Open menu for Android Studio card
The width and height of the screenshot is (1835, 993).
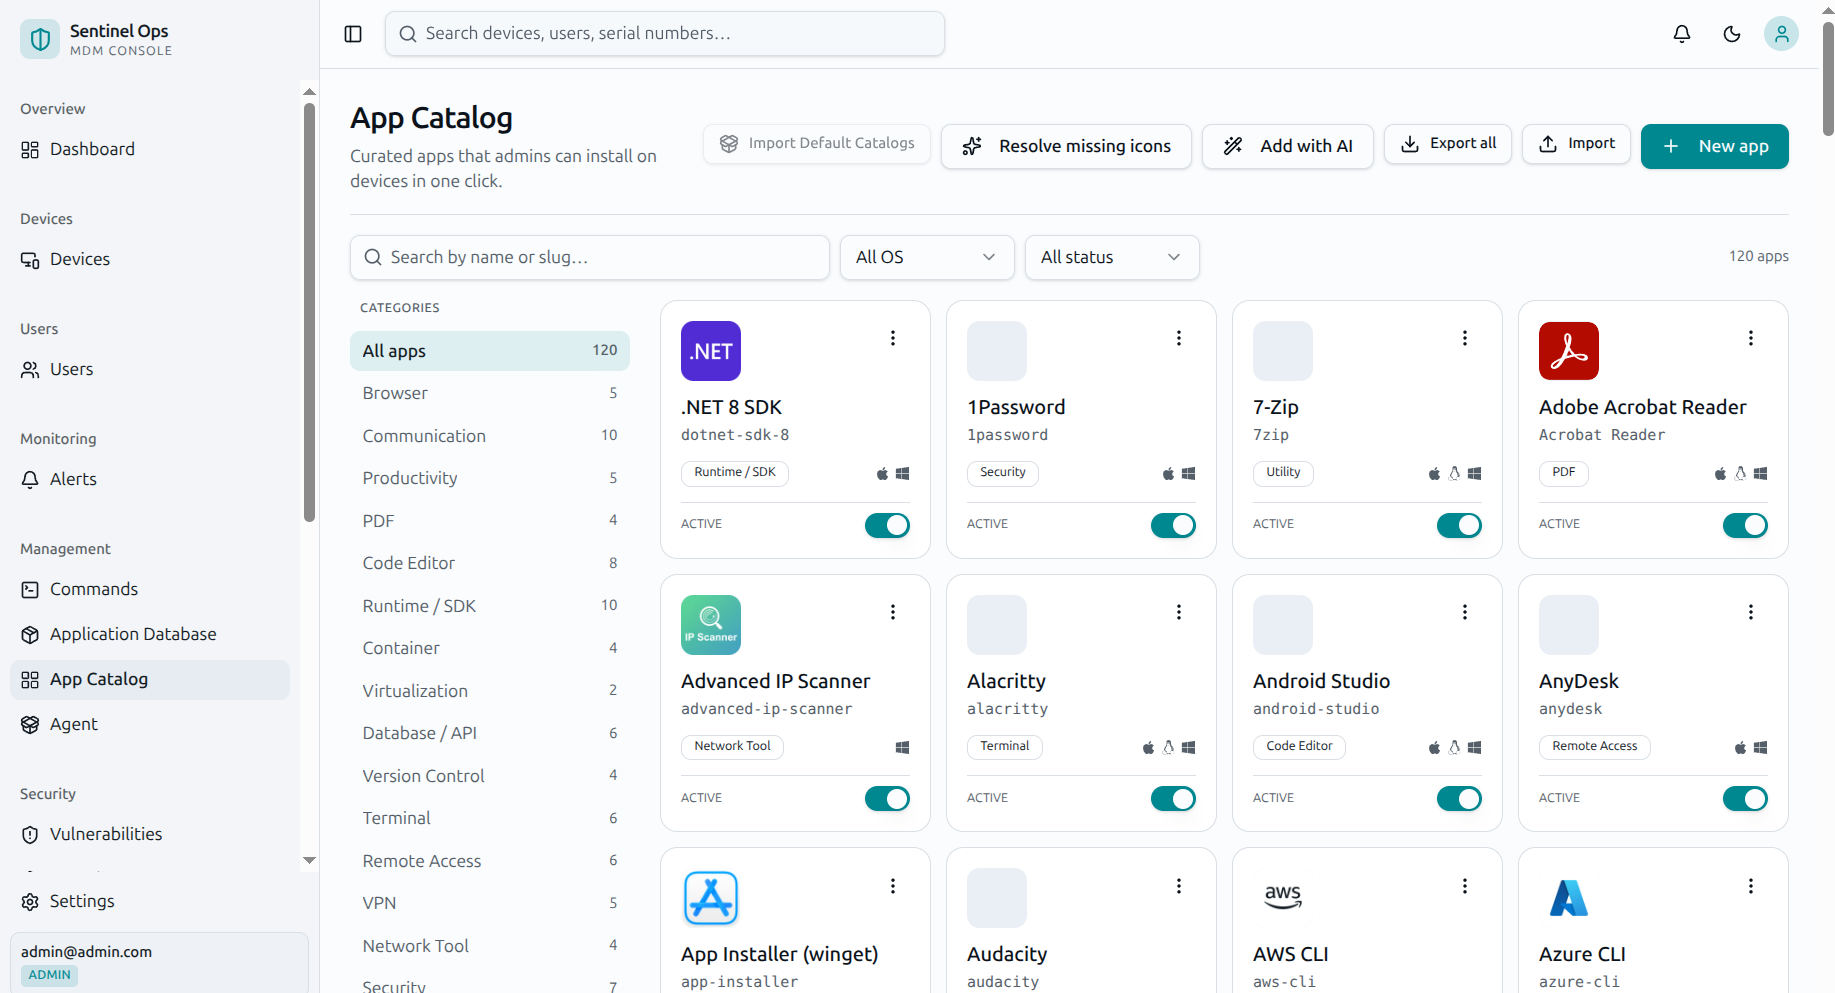[1465, 612]
